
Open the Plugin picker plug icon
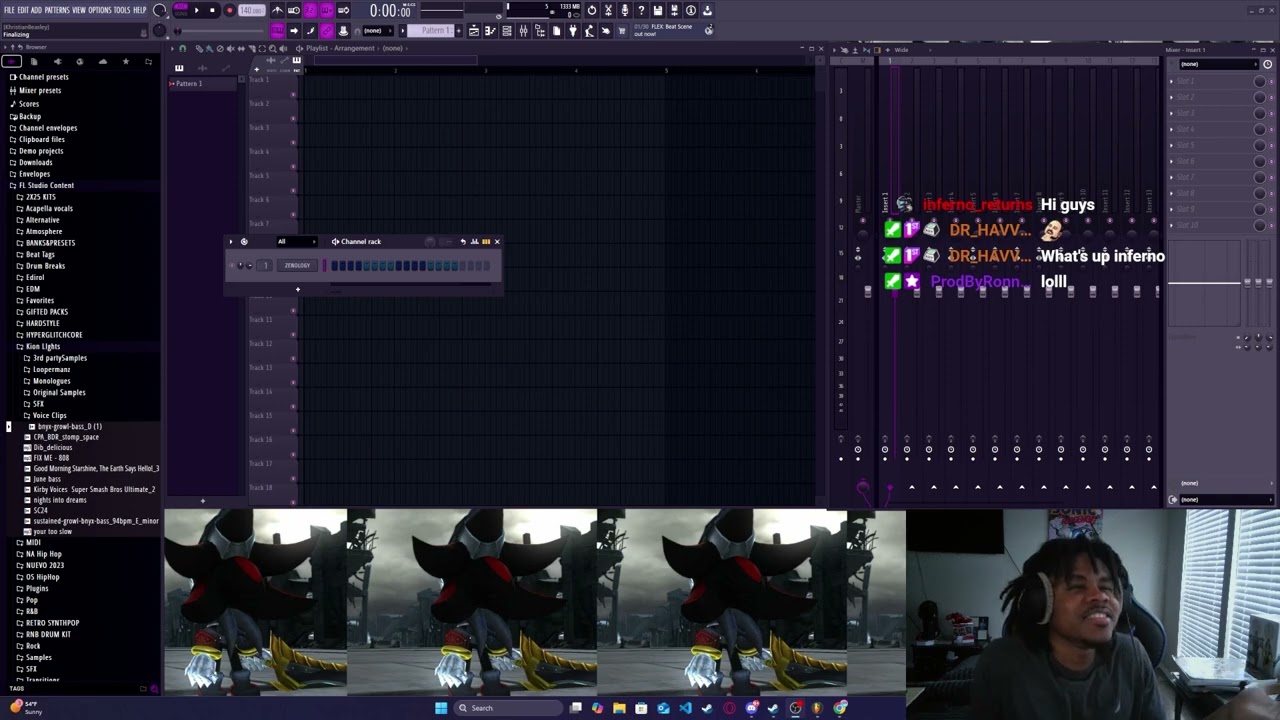click(x=572, y=31)
